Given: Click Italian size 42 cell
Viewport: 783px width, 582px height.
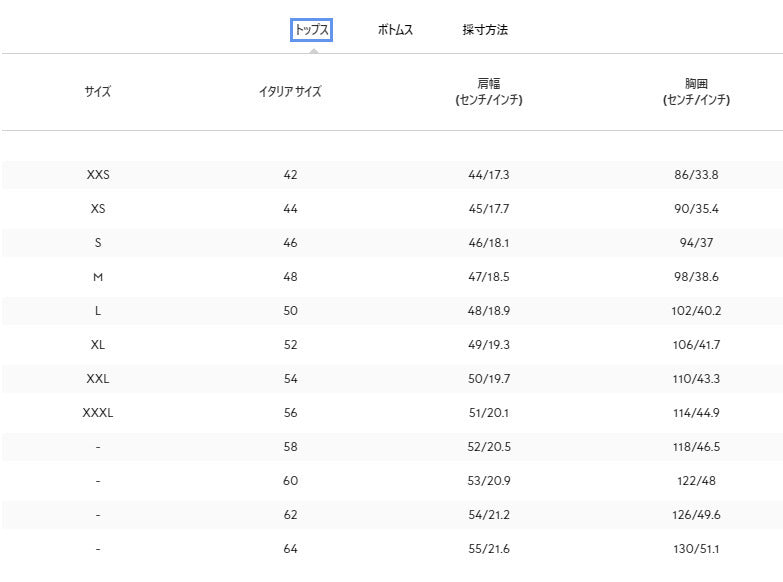Looking at the screenshot, I should 290,175.
